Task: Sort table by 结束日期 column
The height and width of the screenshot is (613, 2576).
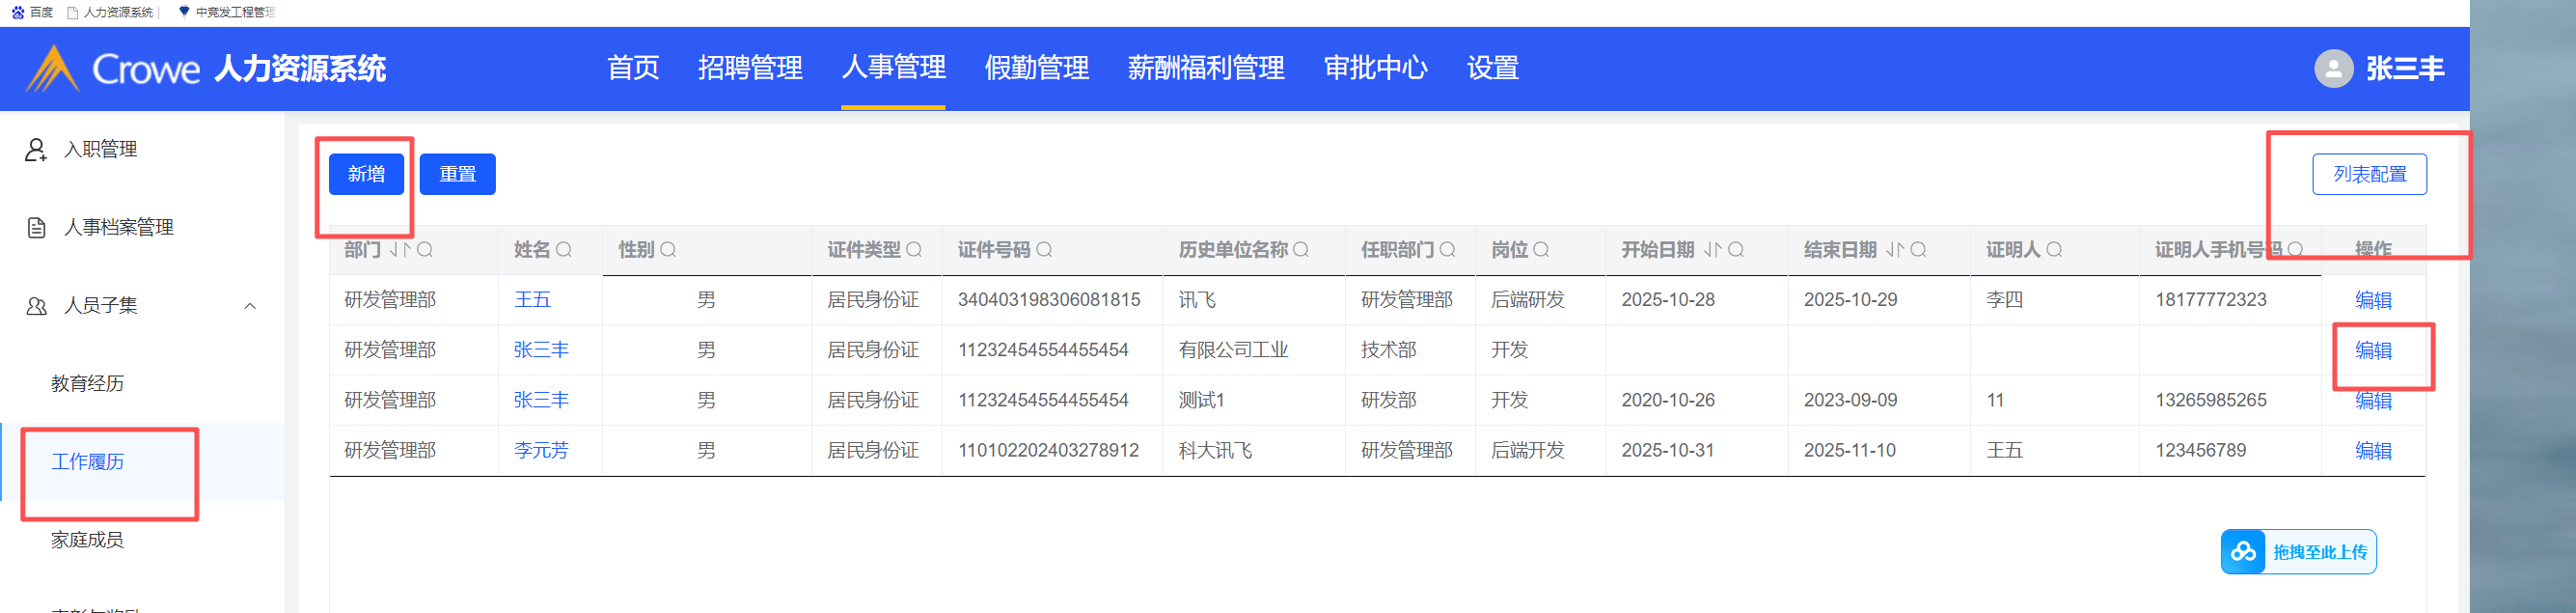Action: point(1895,249)
